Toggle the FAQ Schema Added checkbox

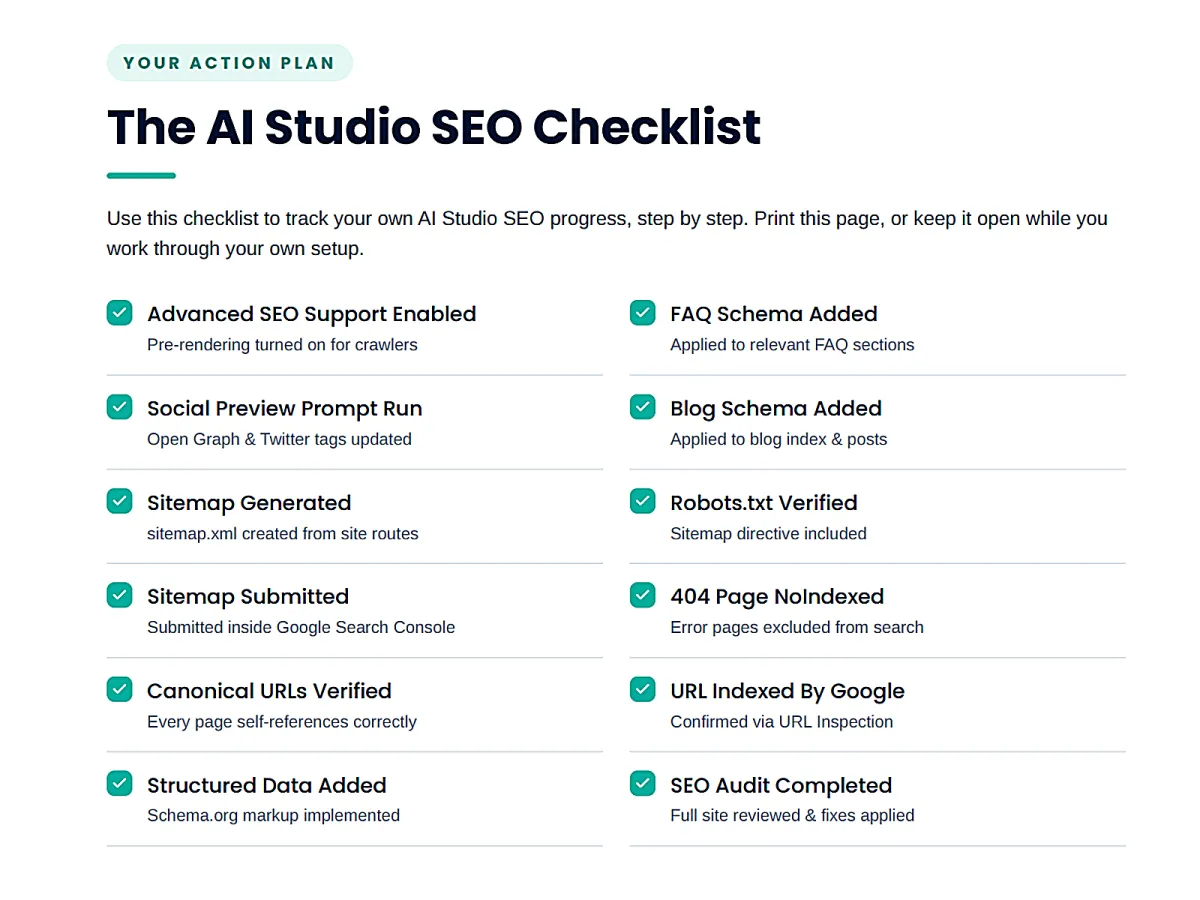[642, 313]
